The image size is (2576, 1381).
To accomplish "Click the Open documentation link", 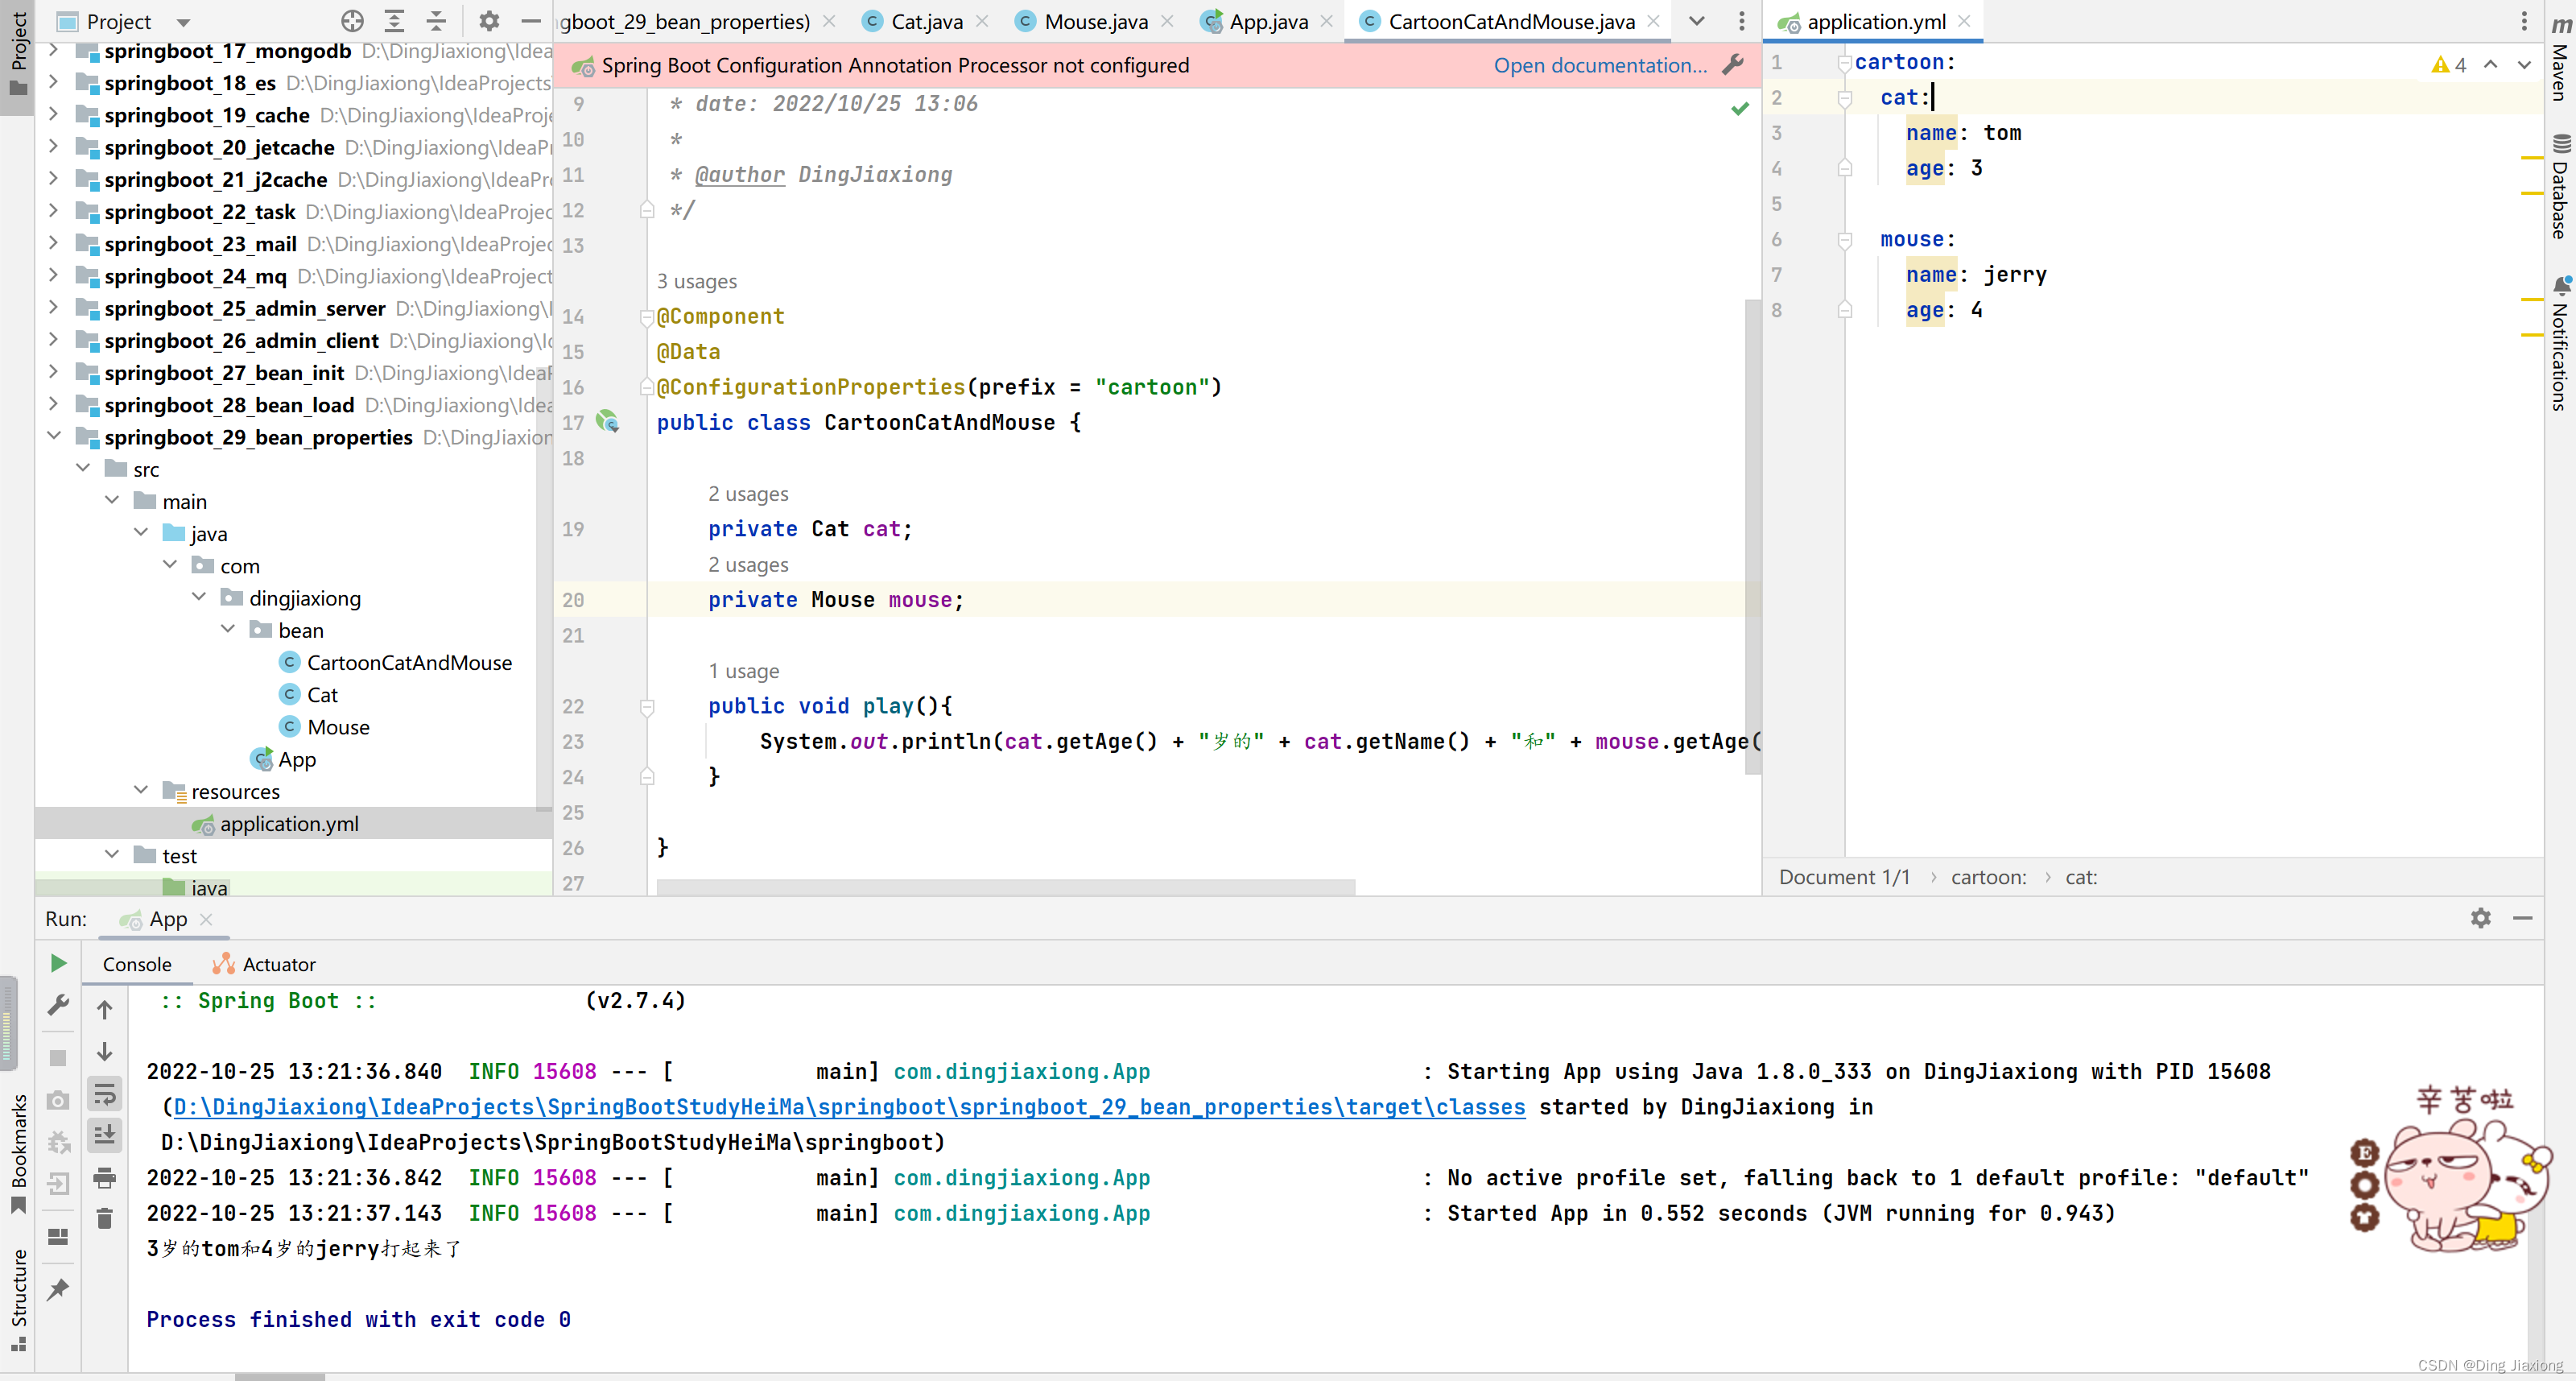I will point(1599,65).
